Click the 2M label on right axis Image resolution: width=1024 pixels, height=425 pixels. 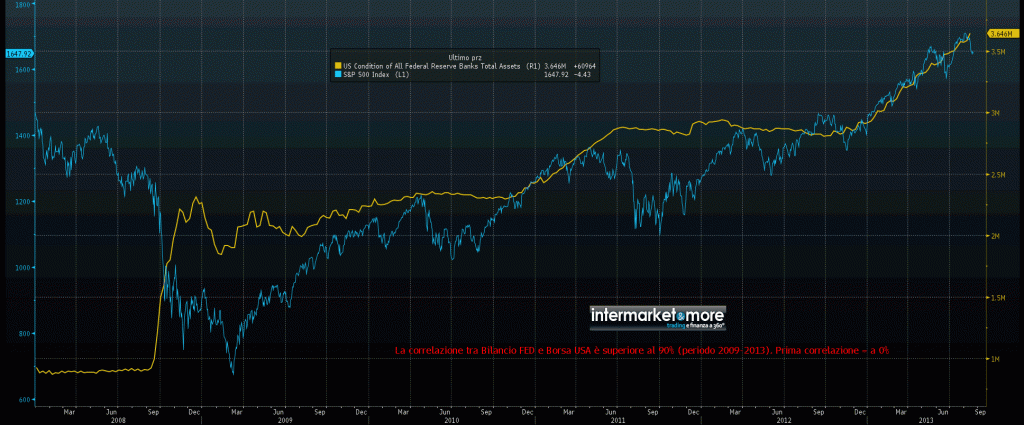(x=994, y=236)
